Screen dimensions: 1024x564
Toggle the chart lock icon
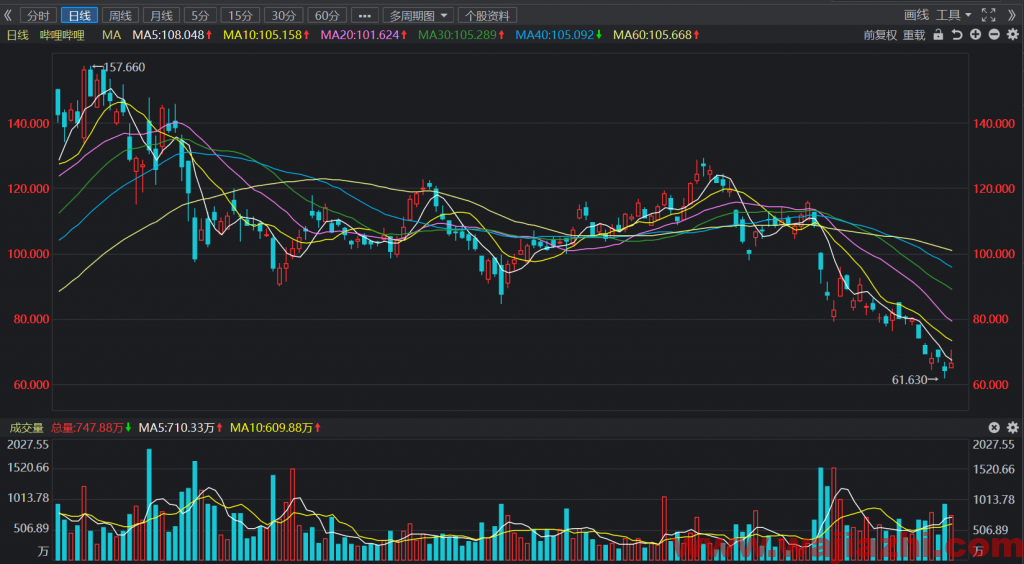(938, 35)
